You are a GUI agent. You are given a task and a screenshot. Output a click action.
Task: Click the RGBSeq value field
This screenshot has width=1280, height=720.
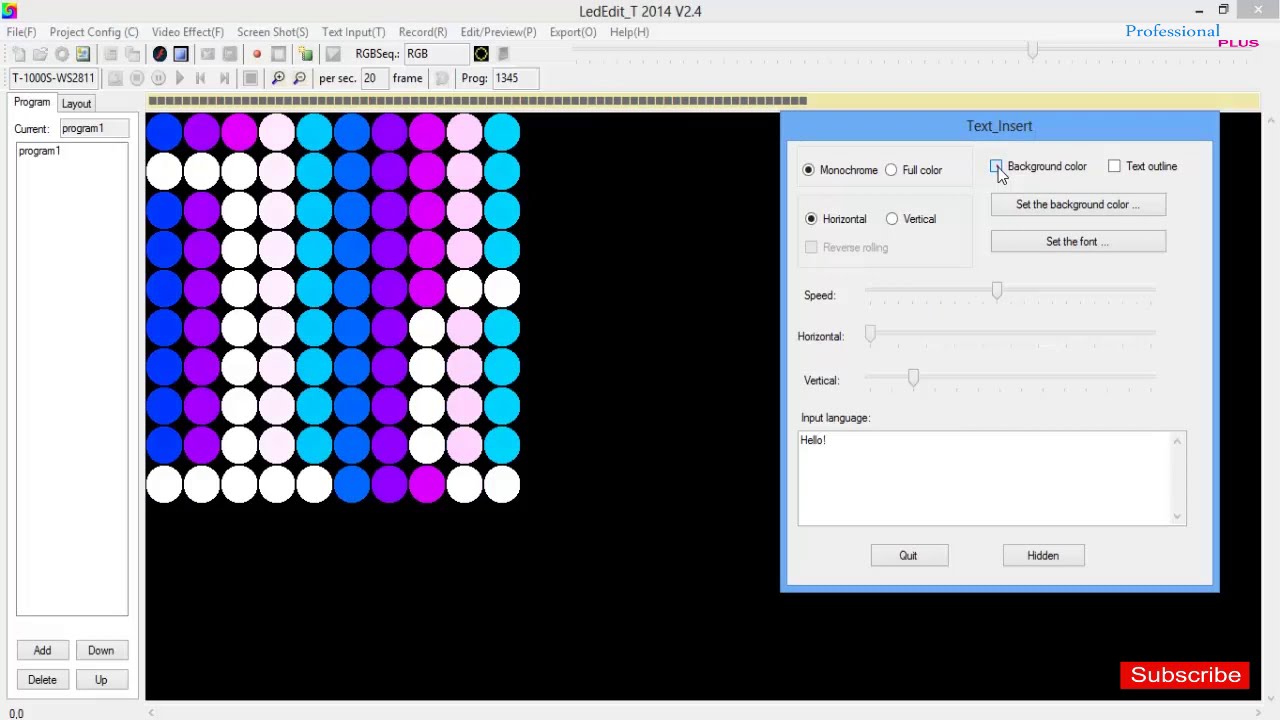[x=435, y=54]
